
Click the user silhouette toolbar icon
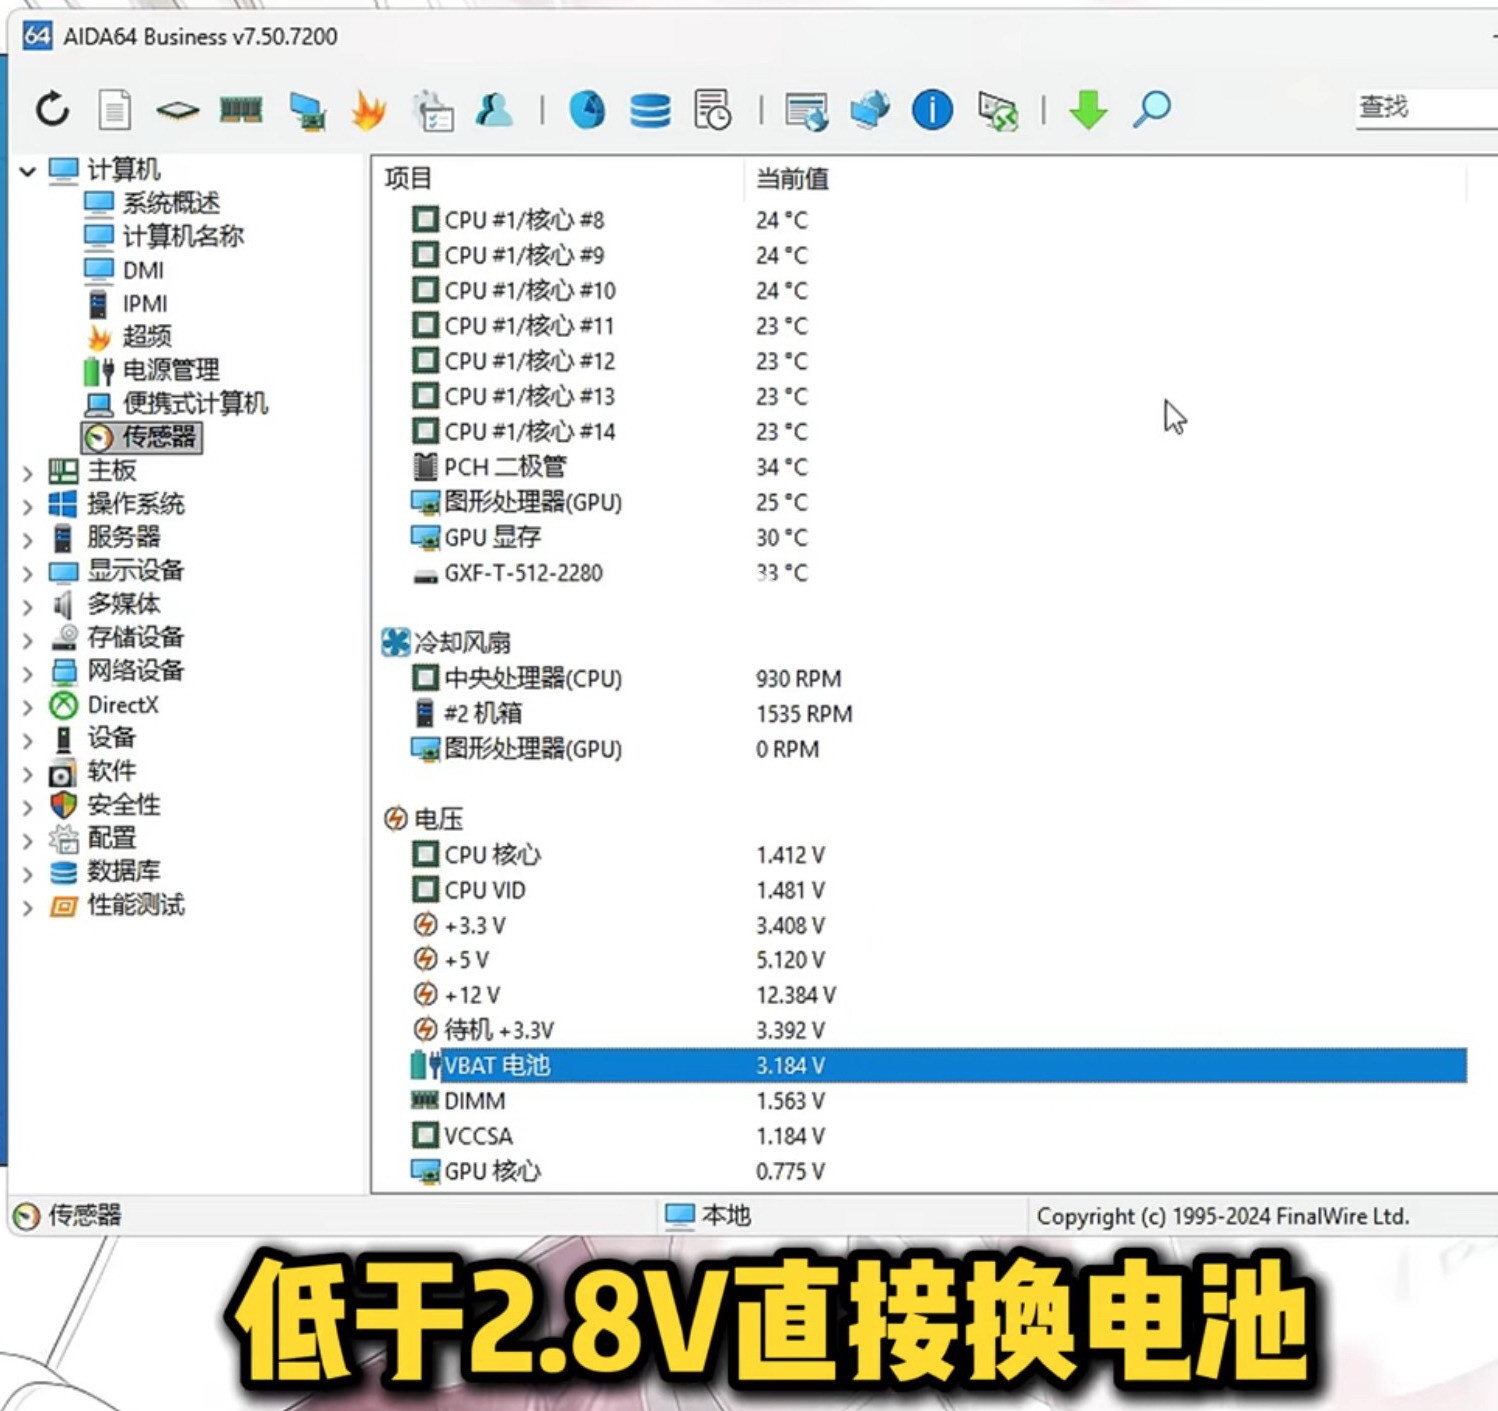point(494,109)
